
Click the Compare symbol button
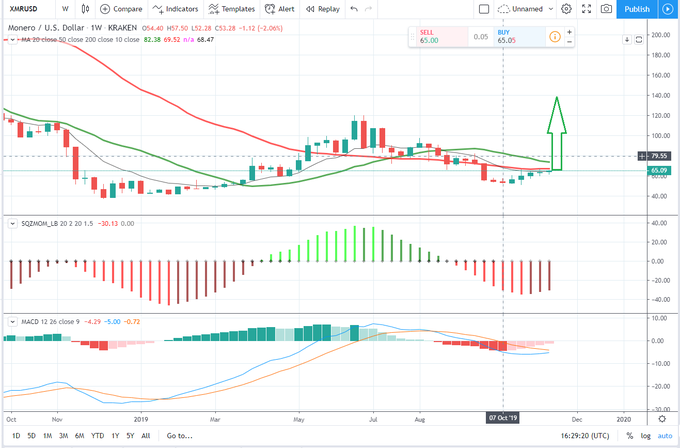pos(121,9)
